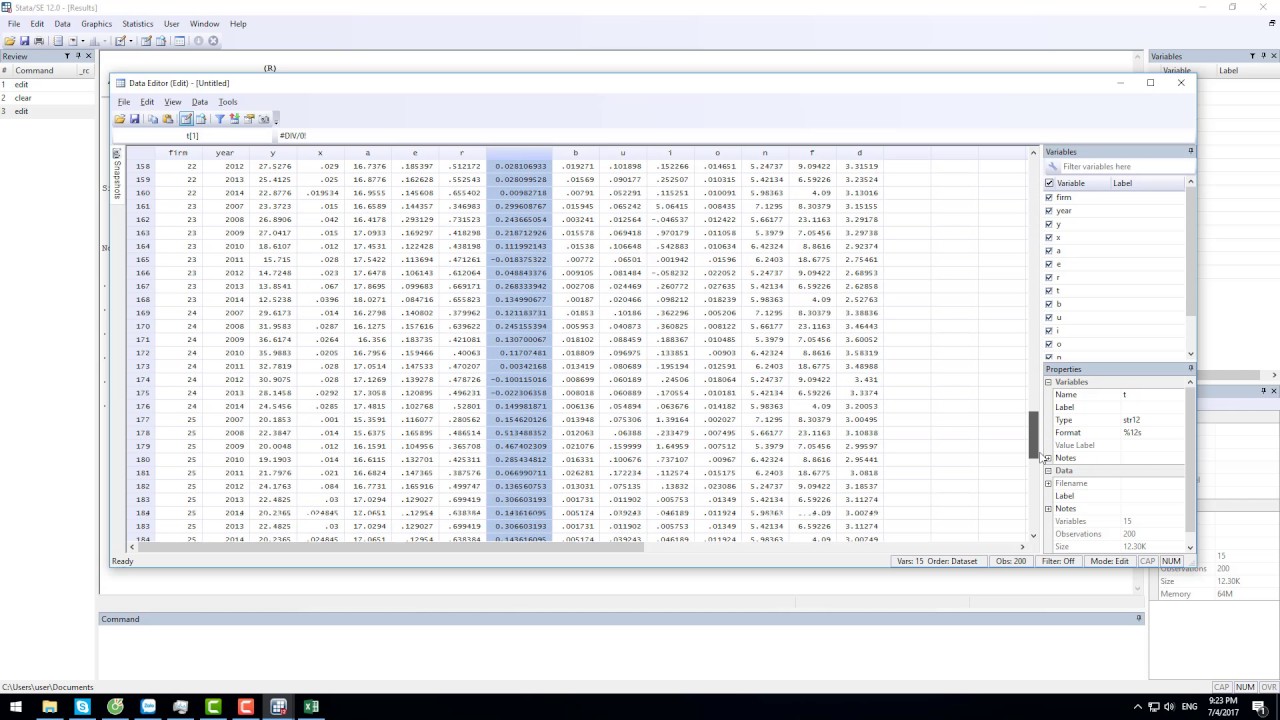
Task: Click the Variables Manager icon in main toolbar
Action: tap(180, 41)
